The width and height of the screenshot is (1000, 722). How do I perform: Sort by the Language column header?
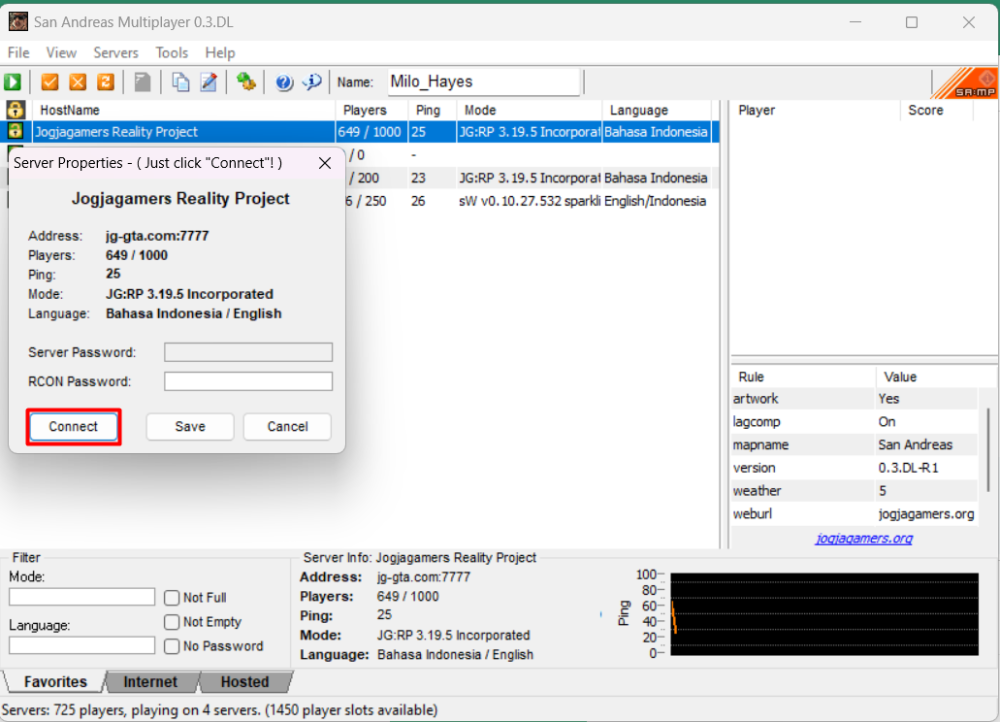[x=656, y=110]
